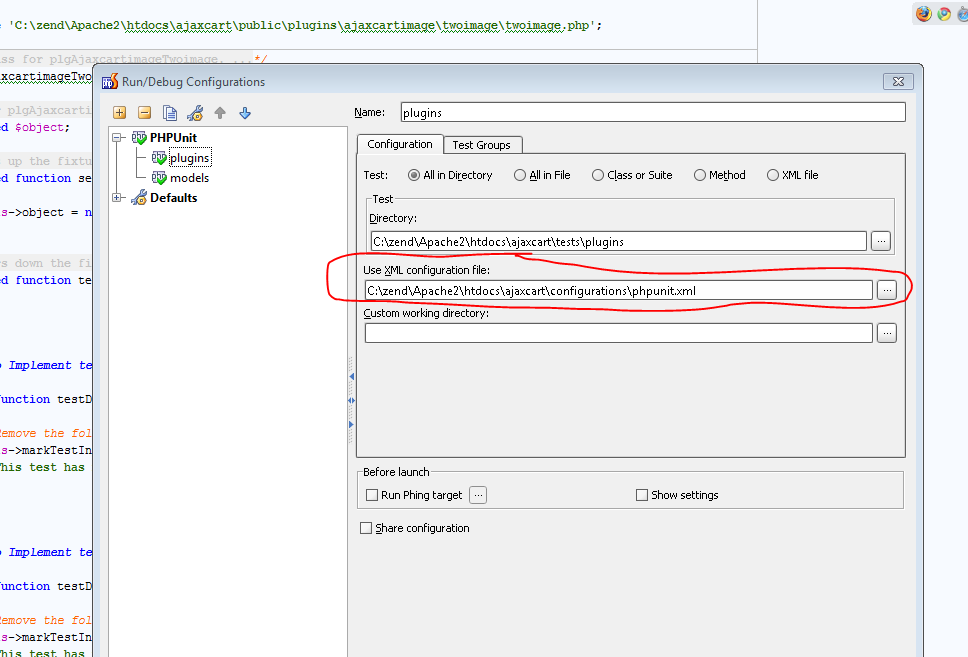Select Class or Suite radio option
This screenshot has height=657, width=968.
click(598, 175)
